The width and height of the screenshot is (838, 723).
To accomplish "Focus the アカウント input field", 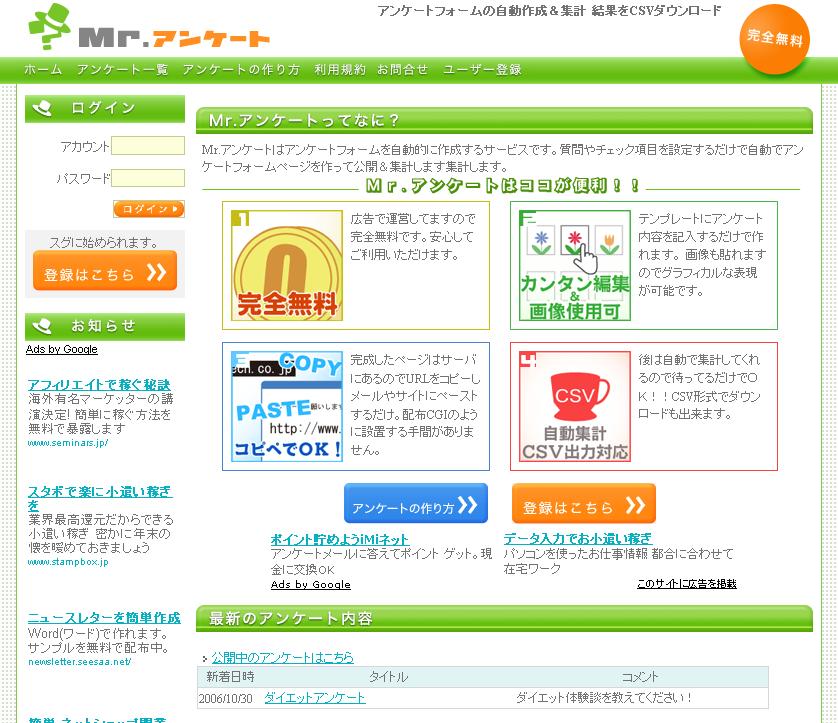I will [148, 145].
